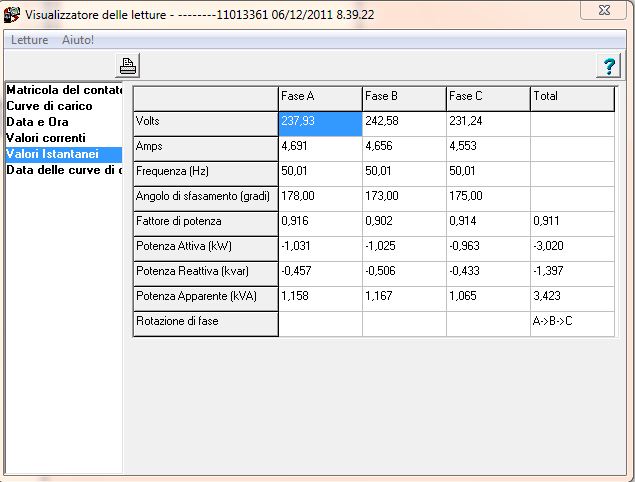
Task: Click the application icon in the title bar
Action: pos(12,14)
